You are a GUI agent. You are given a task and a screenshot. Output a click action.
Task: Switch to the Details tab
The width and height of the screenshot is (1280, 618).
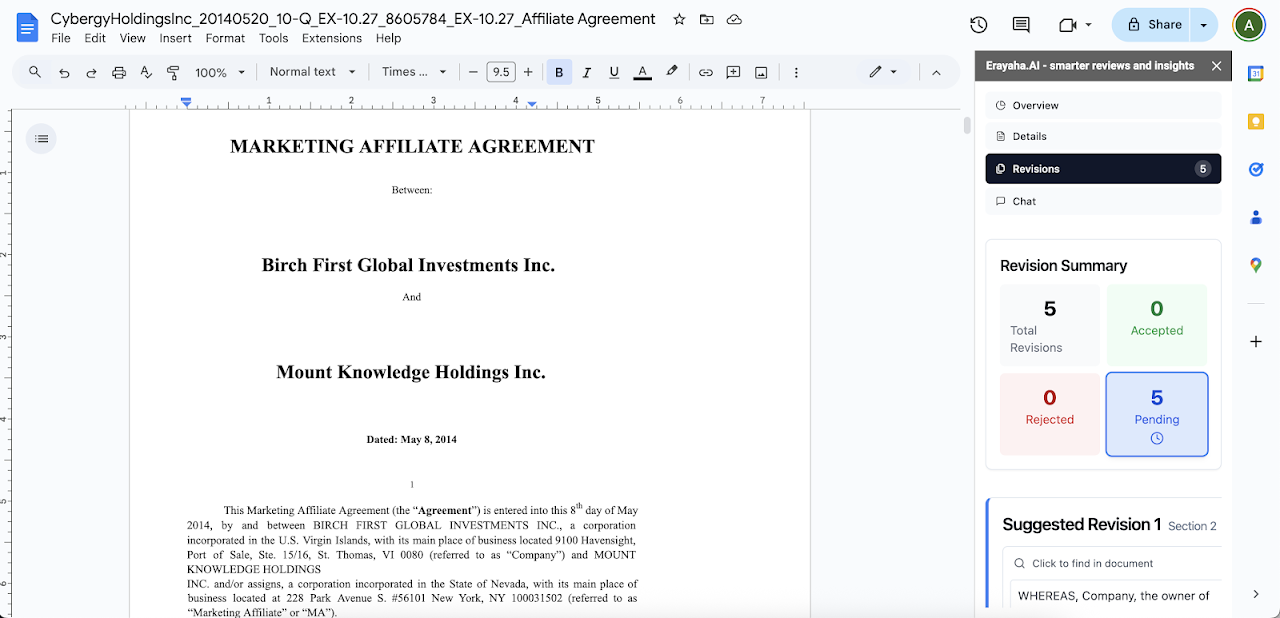point(1103,136)
